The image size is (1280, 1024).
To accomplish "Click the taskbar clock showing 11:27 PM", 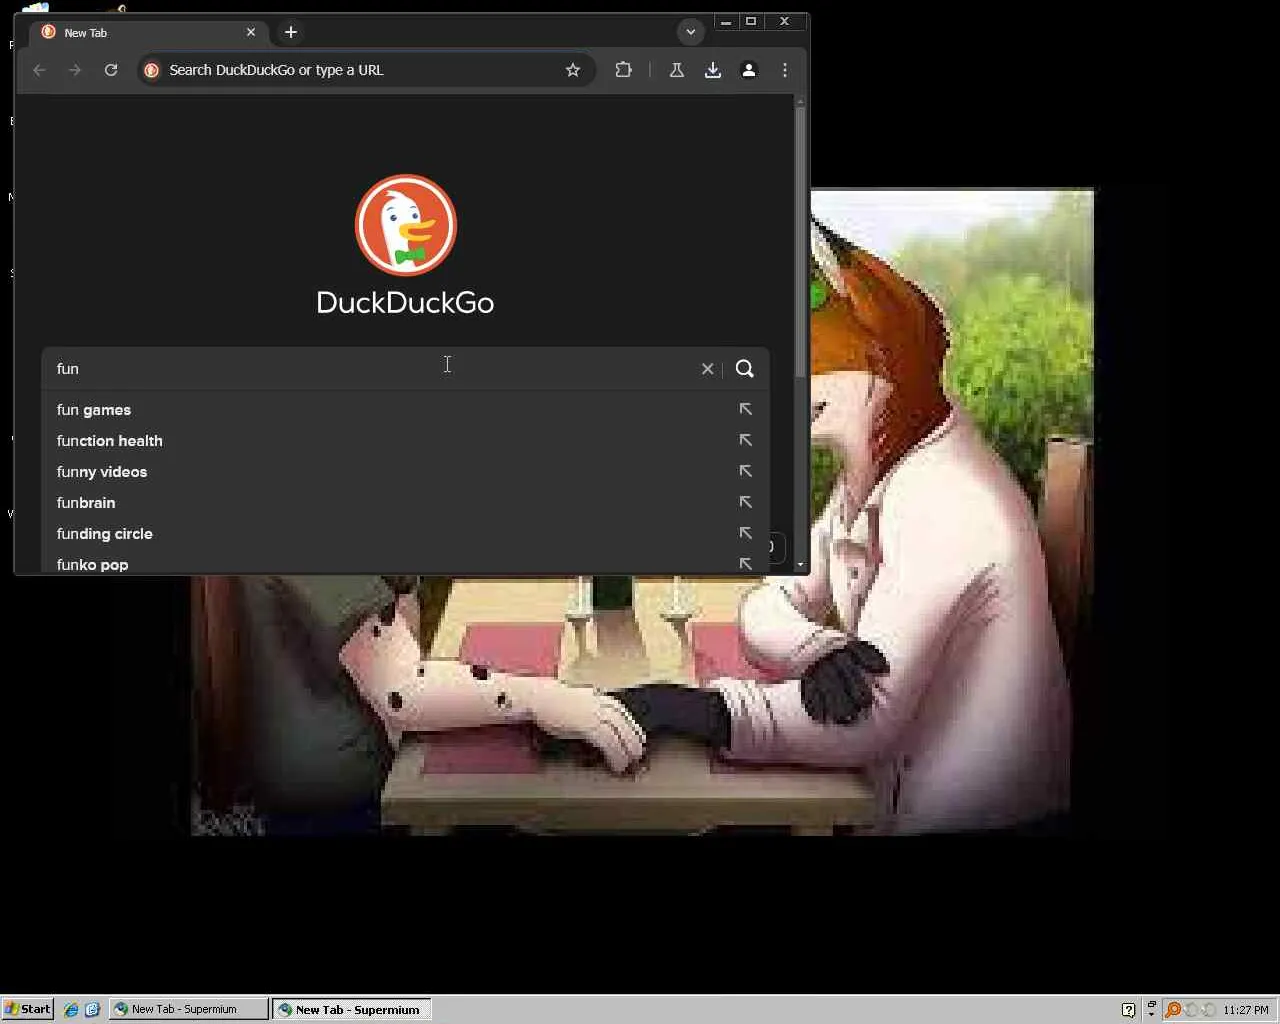I will (x=1246, y=1010).
